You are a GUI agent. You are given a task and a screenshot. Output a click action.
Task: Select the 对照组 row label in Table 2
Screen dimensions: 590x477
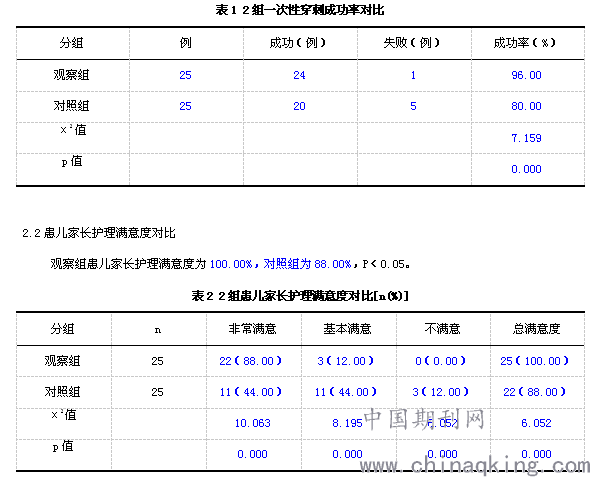pos(62,392)
